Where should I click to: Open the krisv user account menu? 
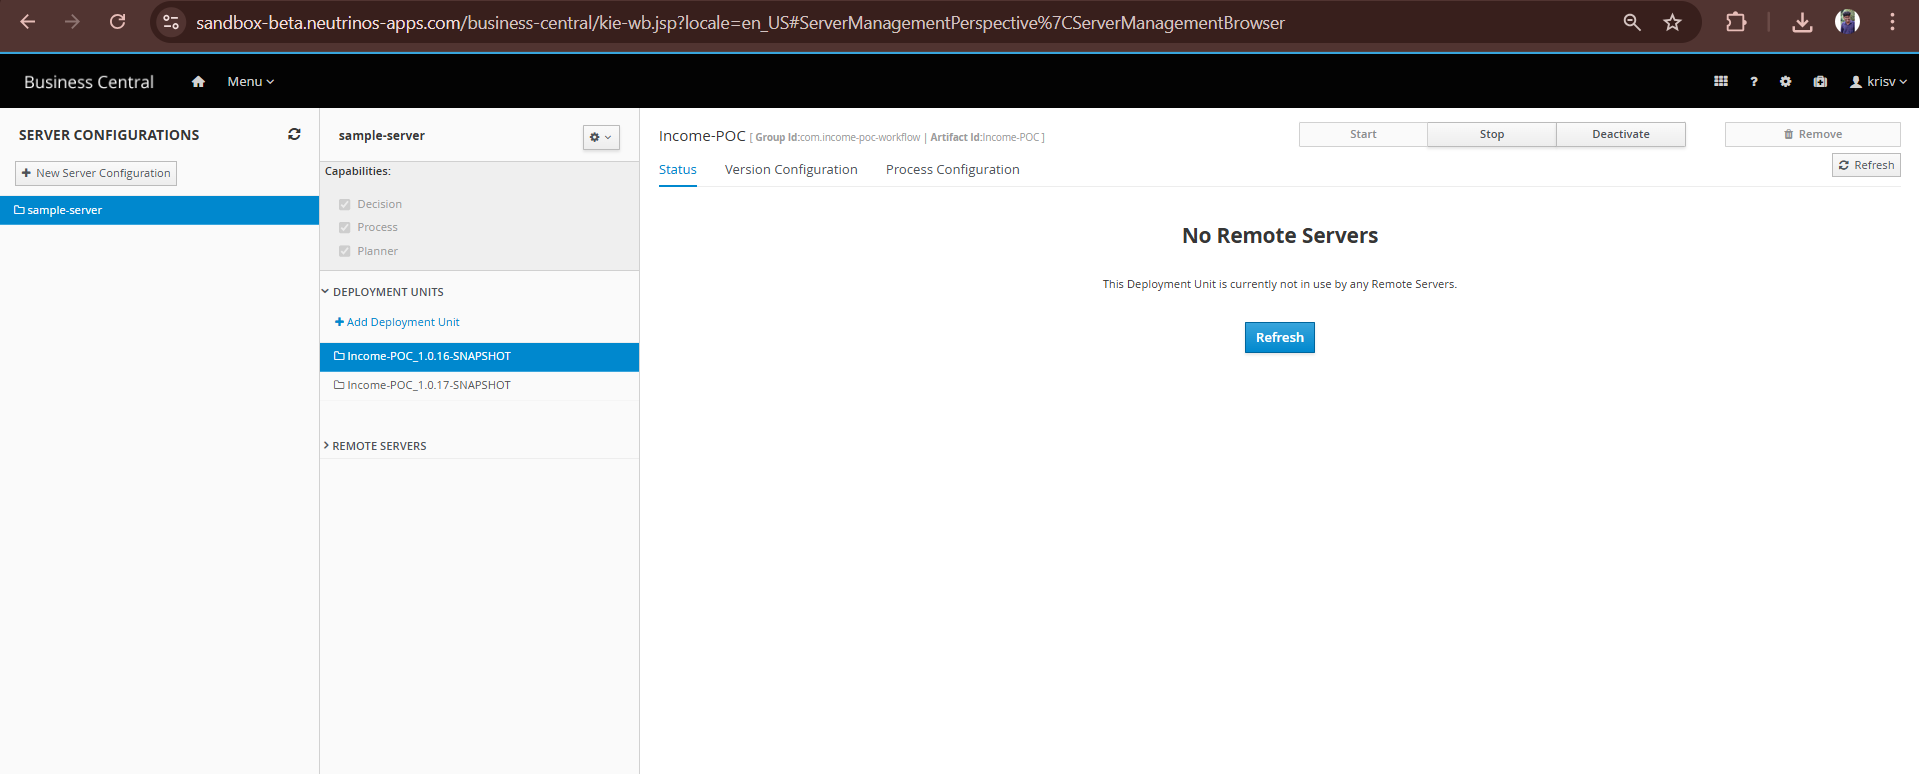1878,82
